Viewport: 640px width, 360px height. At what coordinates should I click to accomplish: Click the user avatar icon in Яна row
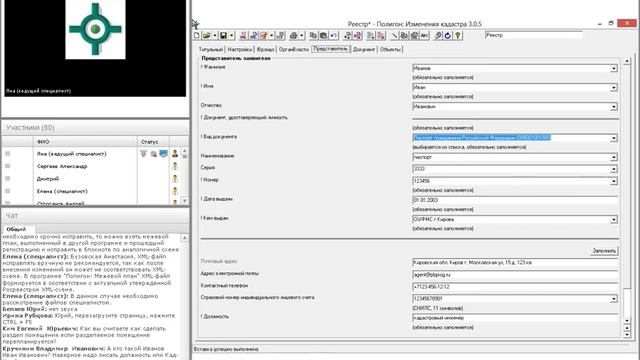pos(175,153)
